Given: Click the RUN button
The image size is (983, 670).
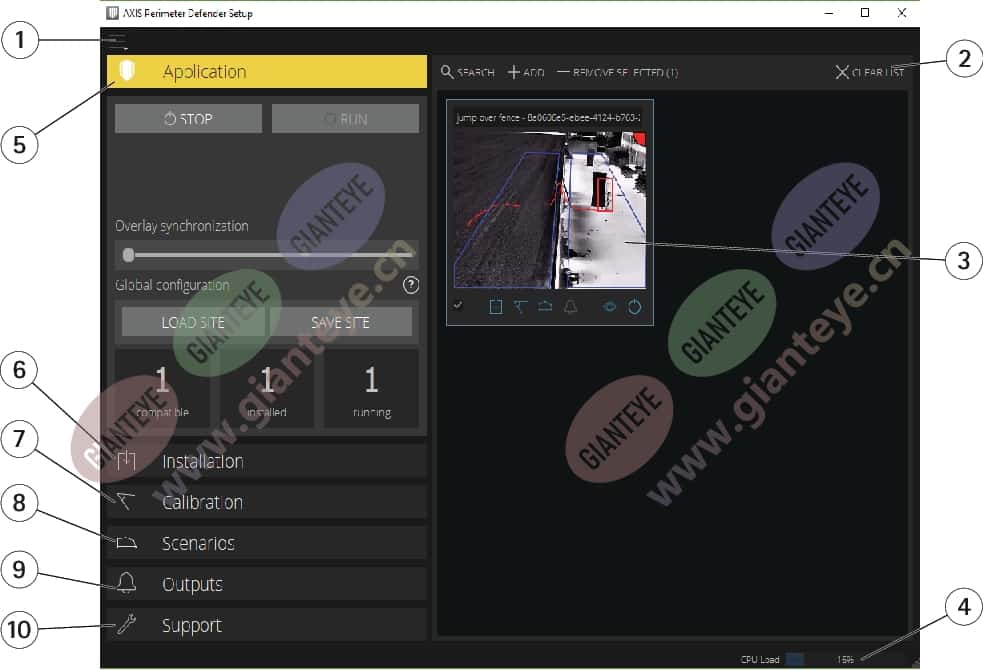Looking at the screenshot, I should pyautogui.click(x=345, y=118).
